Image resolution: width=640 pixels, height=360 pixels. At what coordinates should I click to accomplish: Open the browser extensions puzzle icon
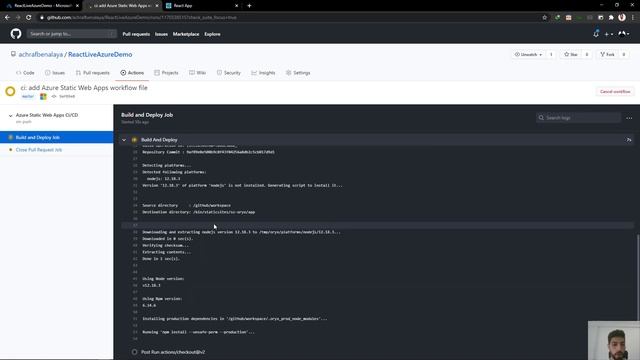point(611,18)
